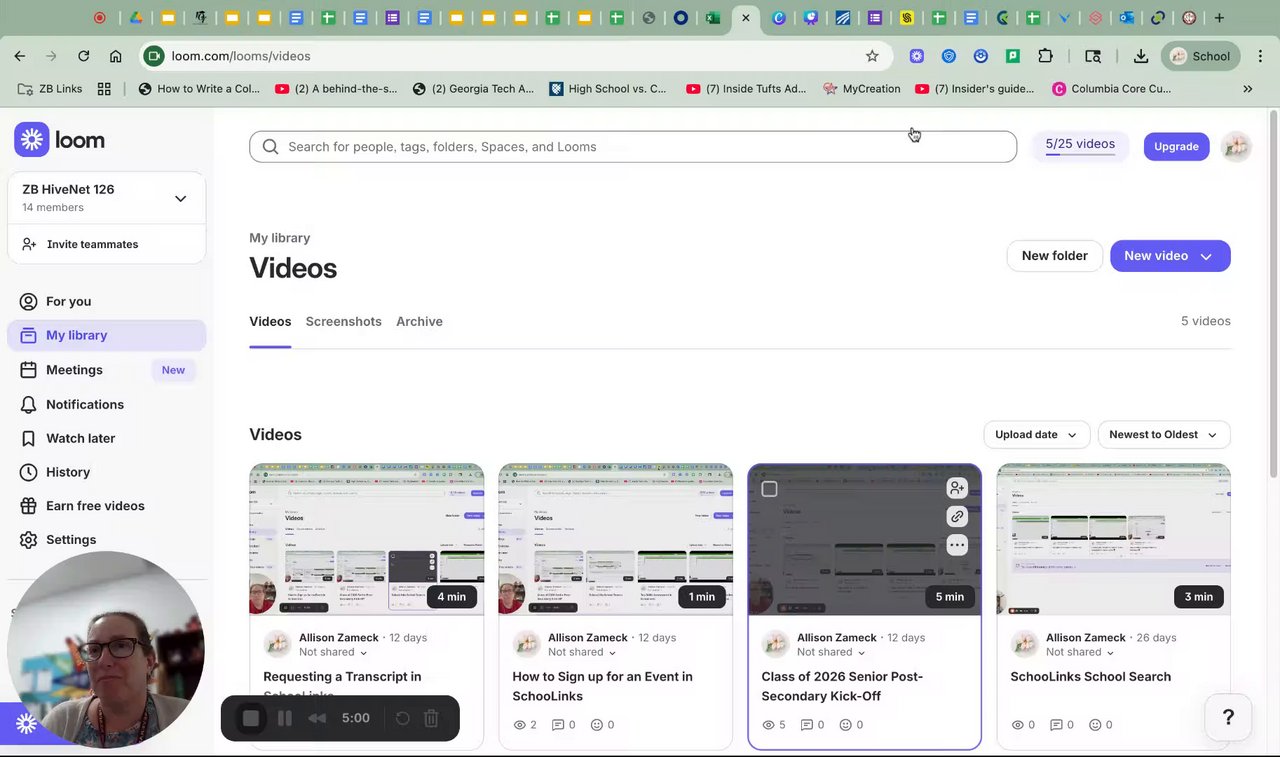Click the browser back arrow
The height and width of the screenshot is (757, 1280).
(x=20, y=56)
